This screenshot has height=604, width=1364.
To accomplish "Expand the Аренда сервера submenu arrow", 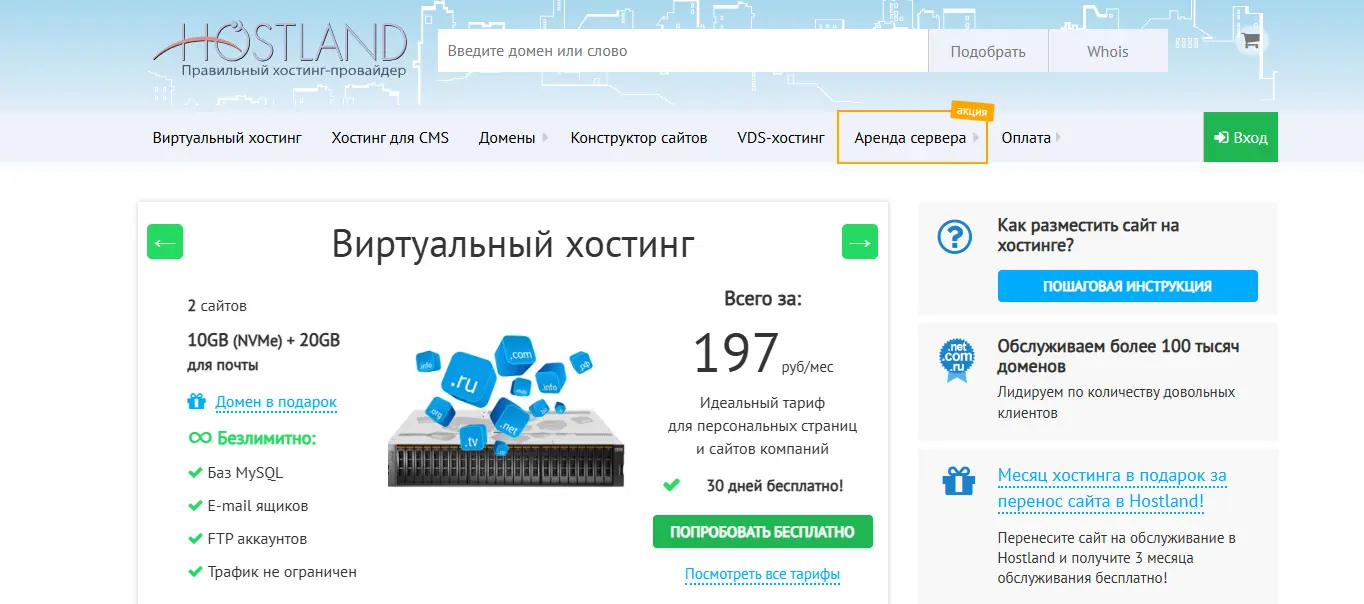I will (976, 138).
